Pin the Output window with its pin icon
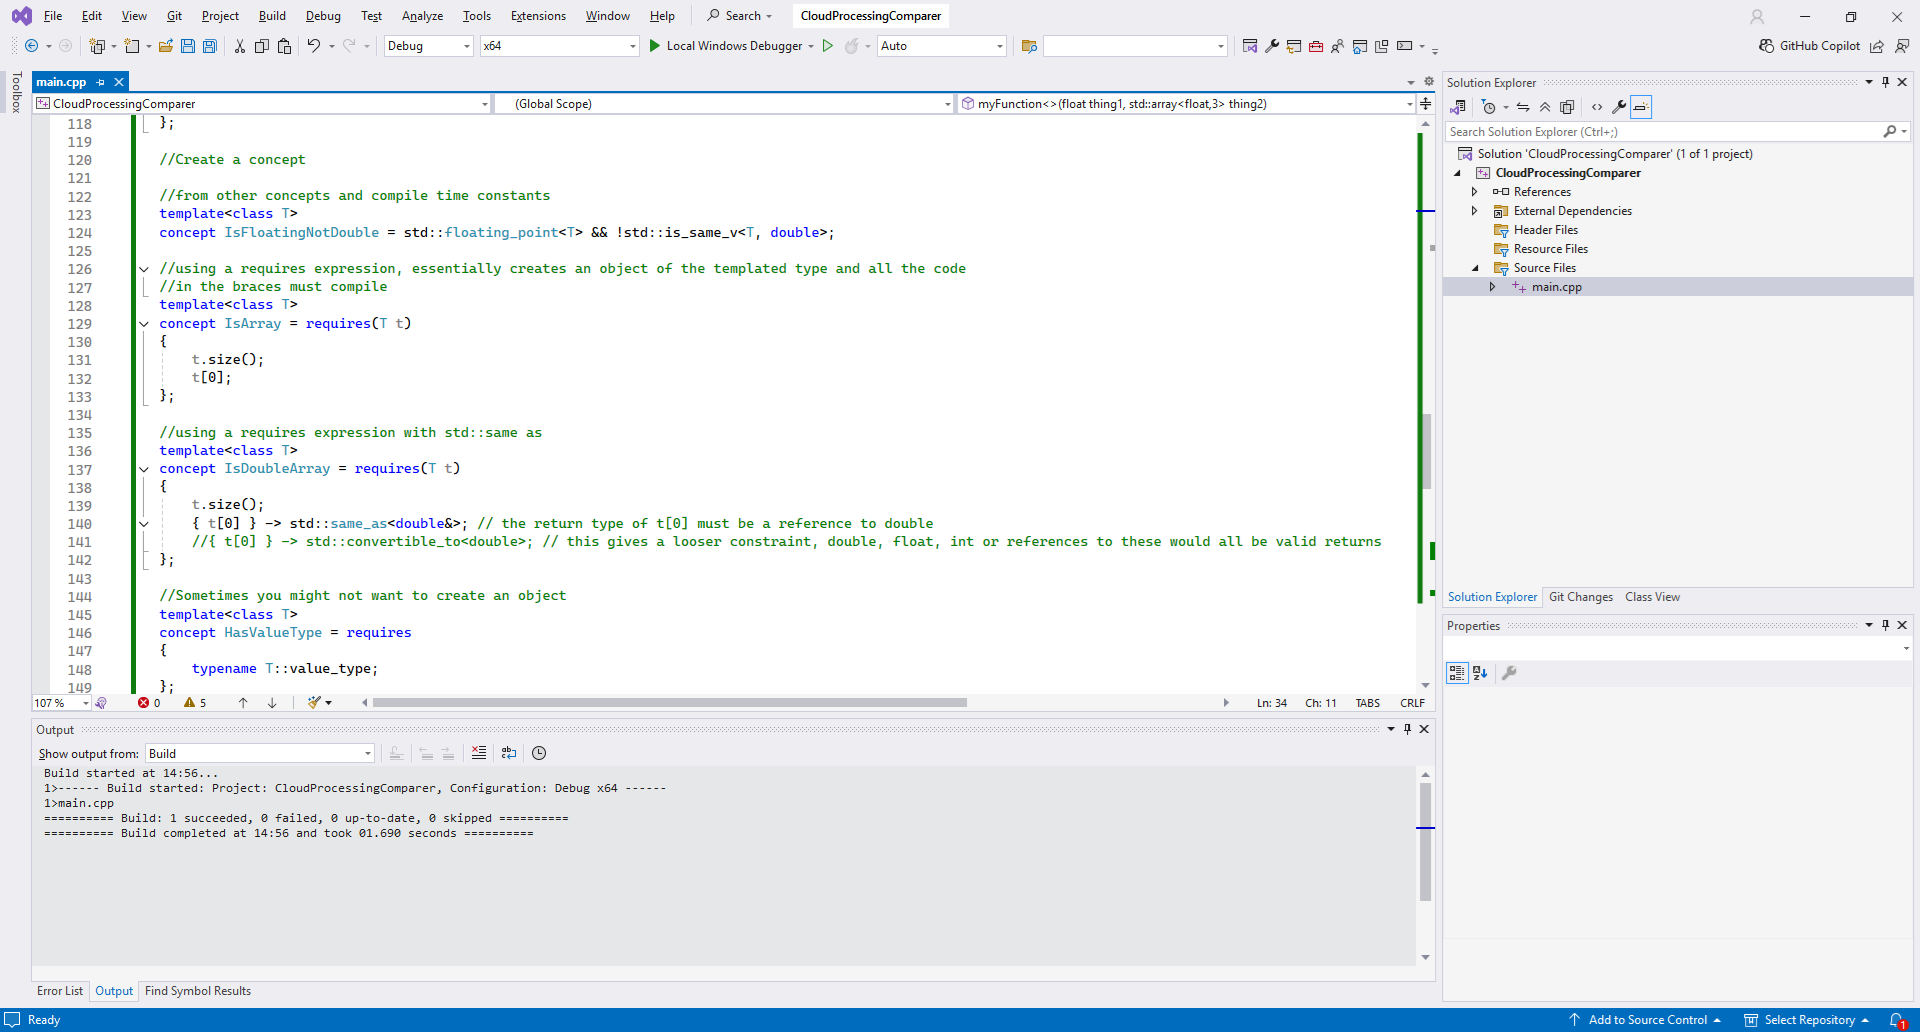This screenshot has height=1032, width=1920. [1407, 729]
